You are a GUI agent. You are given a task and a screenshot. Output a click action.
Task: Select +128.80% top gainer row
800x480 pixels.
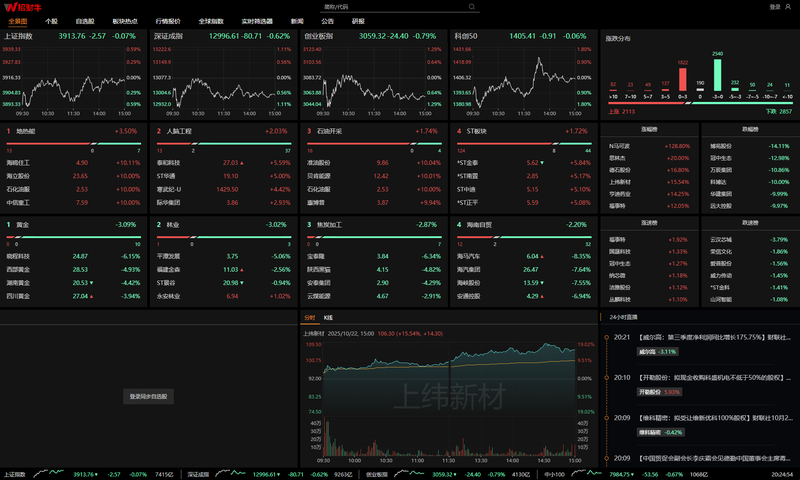click(649, 146)
